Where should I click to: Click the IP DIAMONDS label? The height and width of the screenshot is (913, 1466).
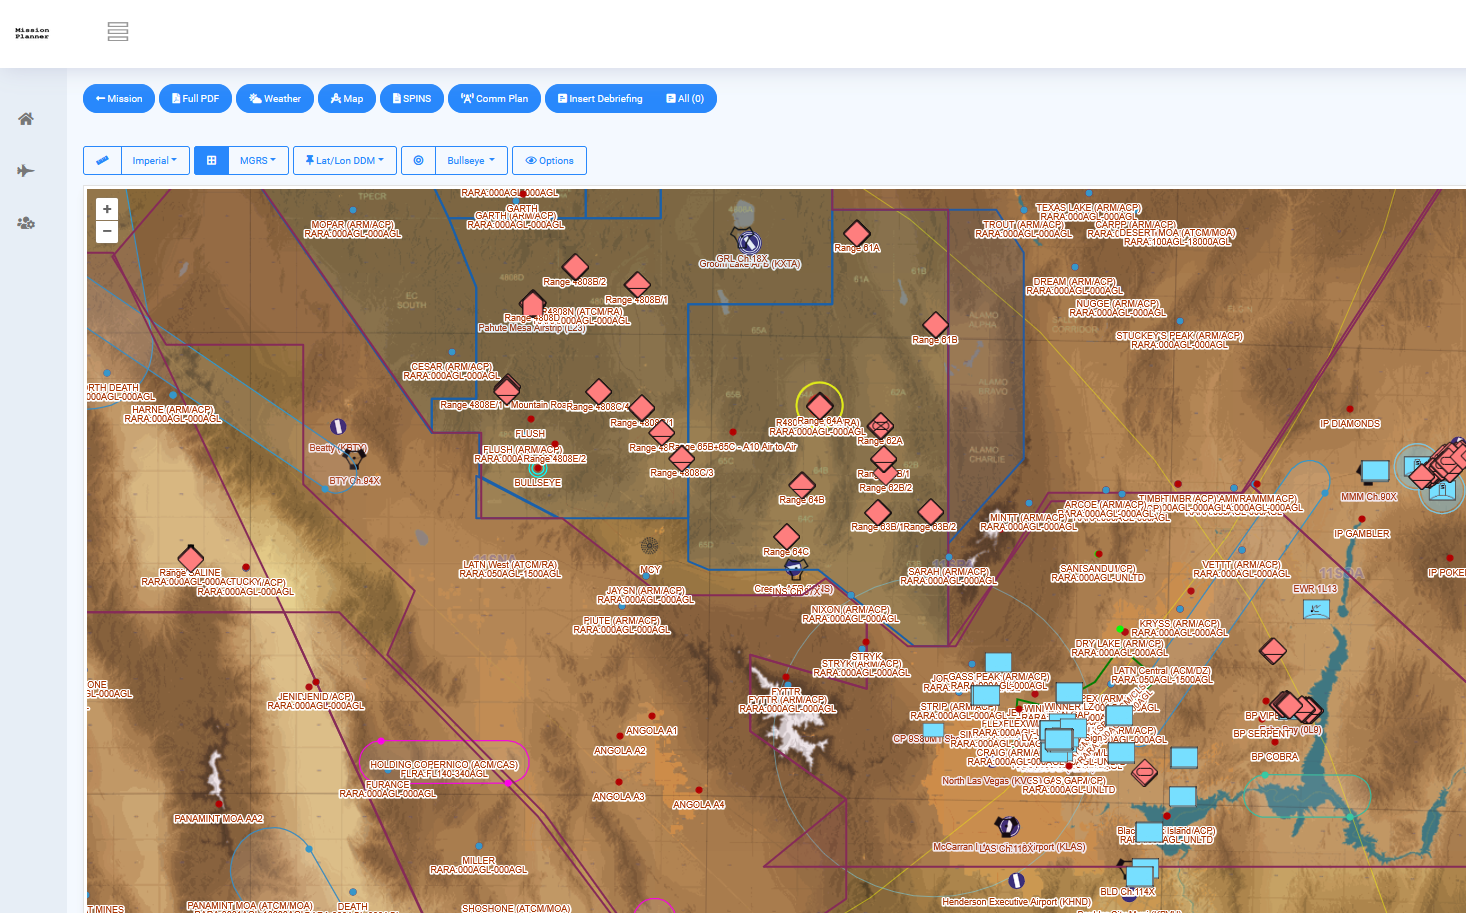(x=1350, y=424)
